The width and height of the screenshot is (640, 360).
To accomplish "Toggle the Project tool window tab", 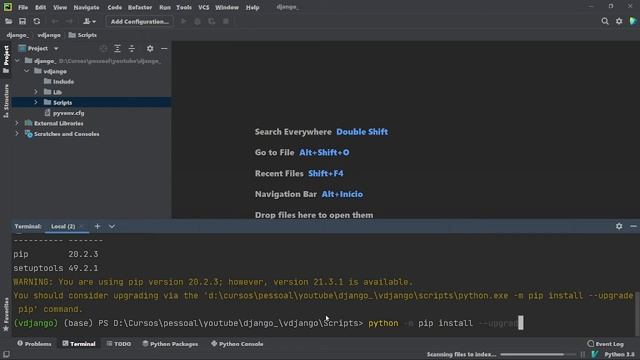I will tap(6, 60).
